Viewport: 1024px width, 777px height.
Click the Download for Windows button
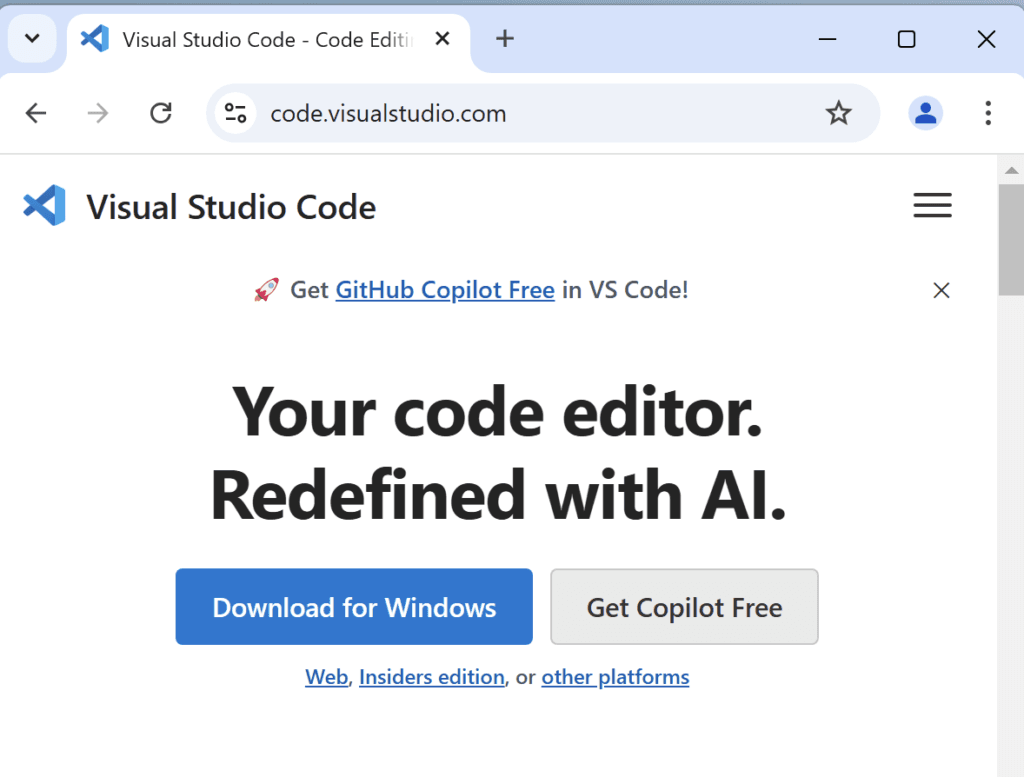[354, 607]
